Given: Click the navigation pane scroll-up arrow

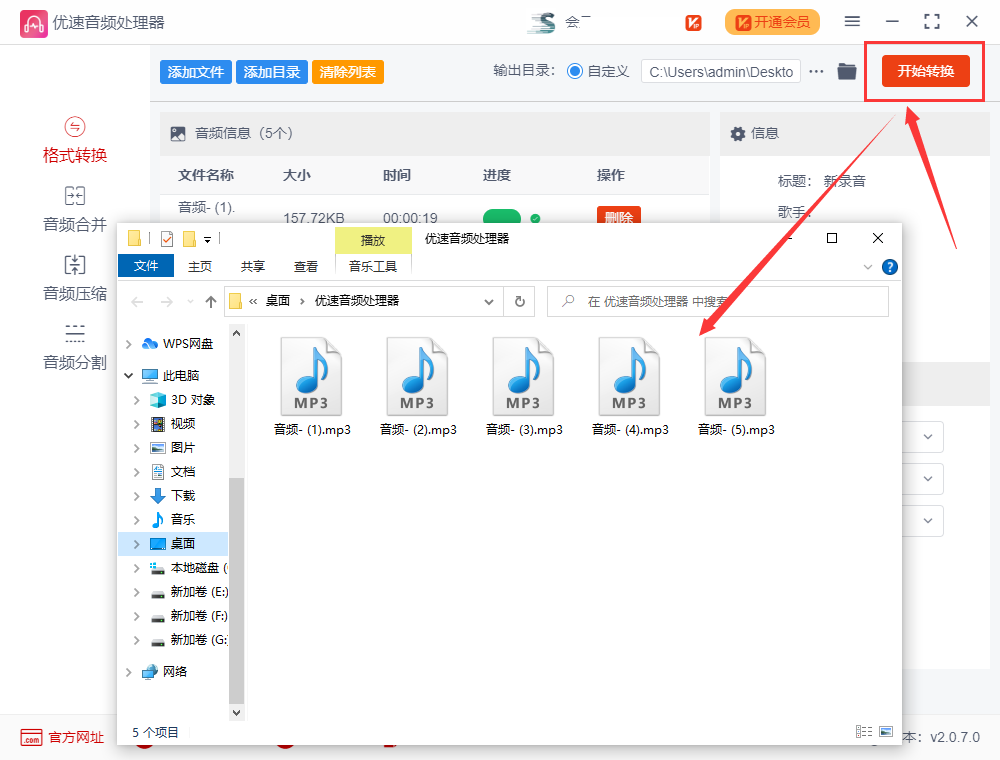Looking at the screenshot, I should [237, 333].
